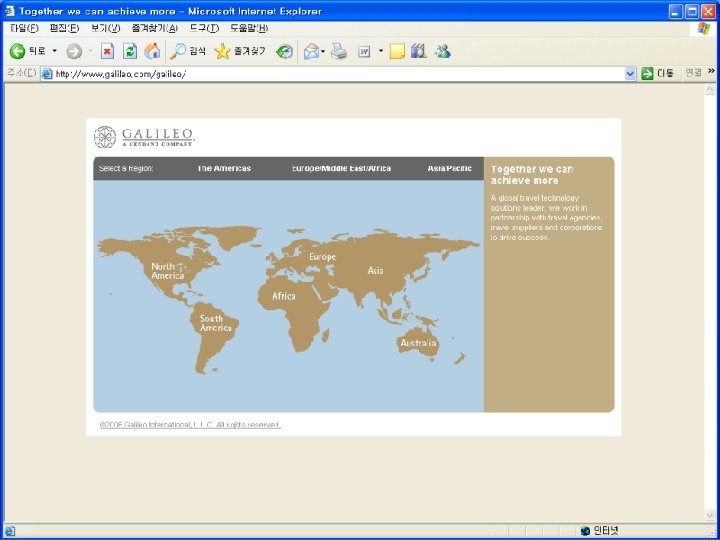Screen dimensions: 720x540
Task: Open the Favorites menu
Action: coord(155,28)
